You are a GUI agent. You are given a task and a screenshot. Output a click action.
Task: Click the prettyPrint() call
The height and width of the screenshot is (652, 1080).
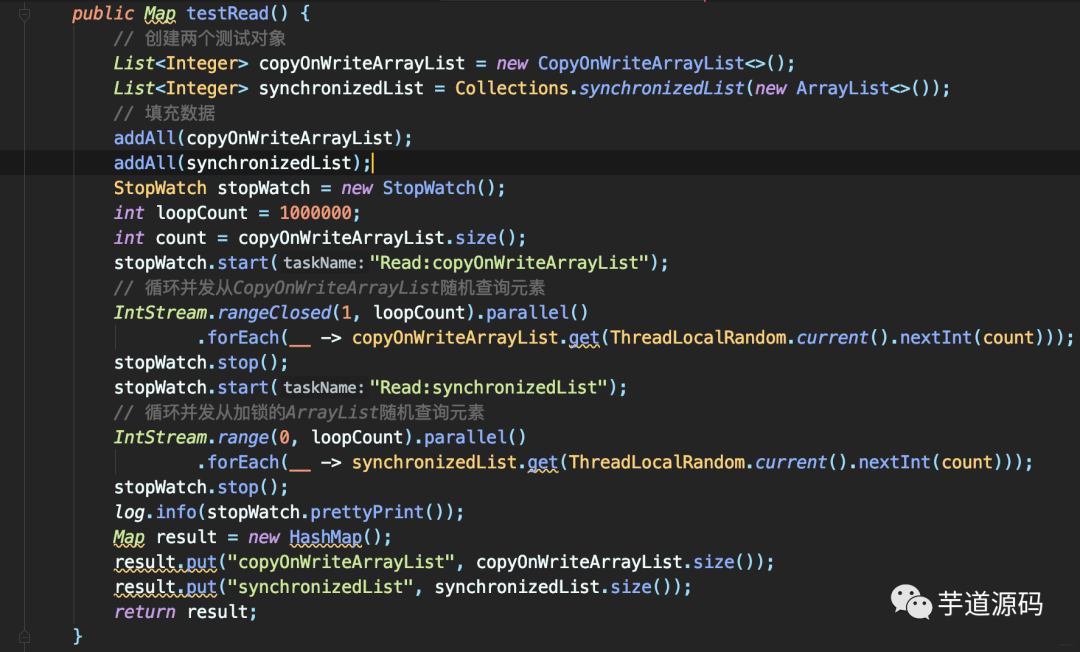(376, 512)
